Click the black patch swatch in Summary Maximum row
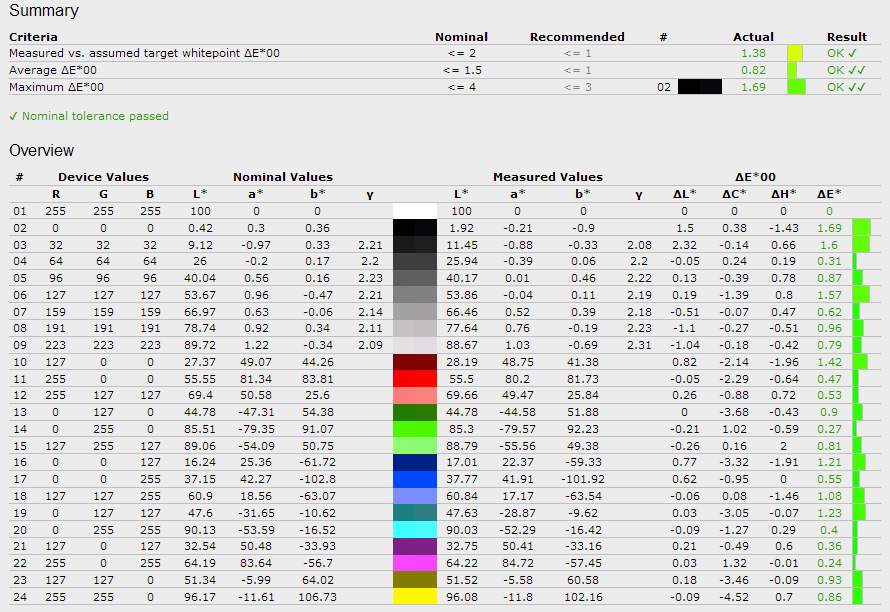 [x=699, y=87]
